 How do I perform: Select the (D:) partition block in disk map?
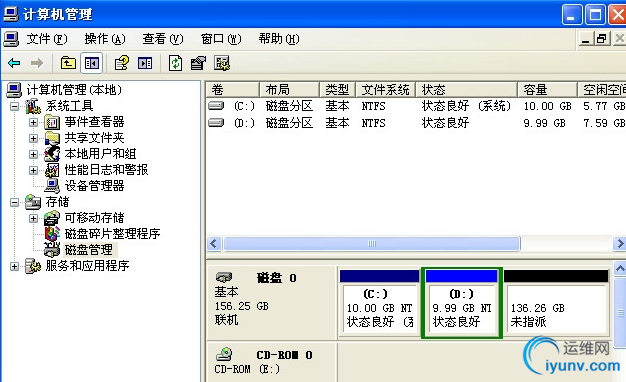[x=462, y=303]
